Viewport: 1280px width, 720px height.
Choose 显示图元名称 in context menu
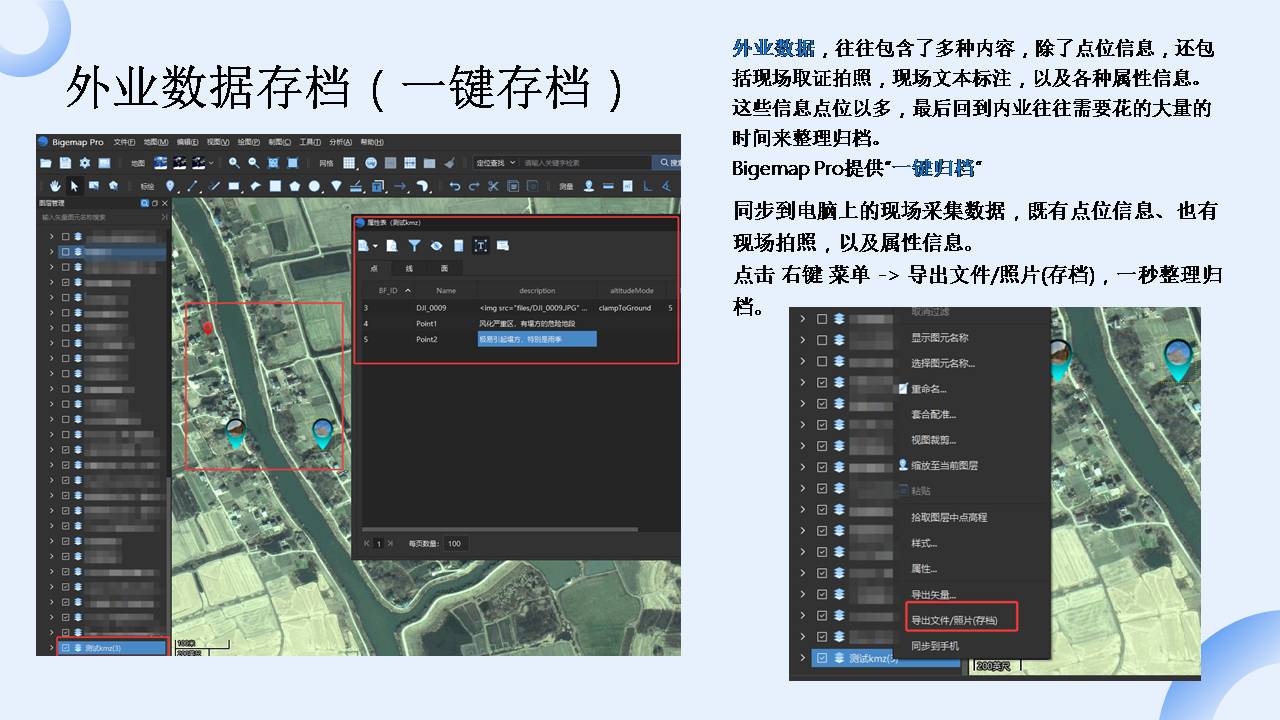[939, 338]
